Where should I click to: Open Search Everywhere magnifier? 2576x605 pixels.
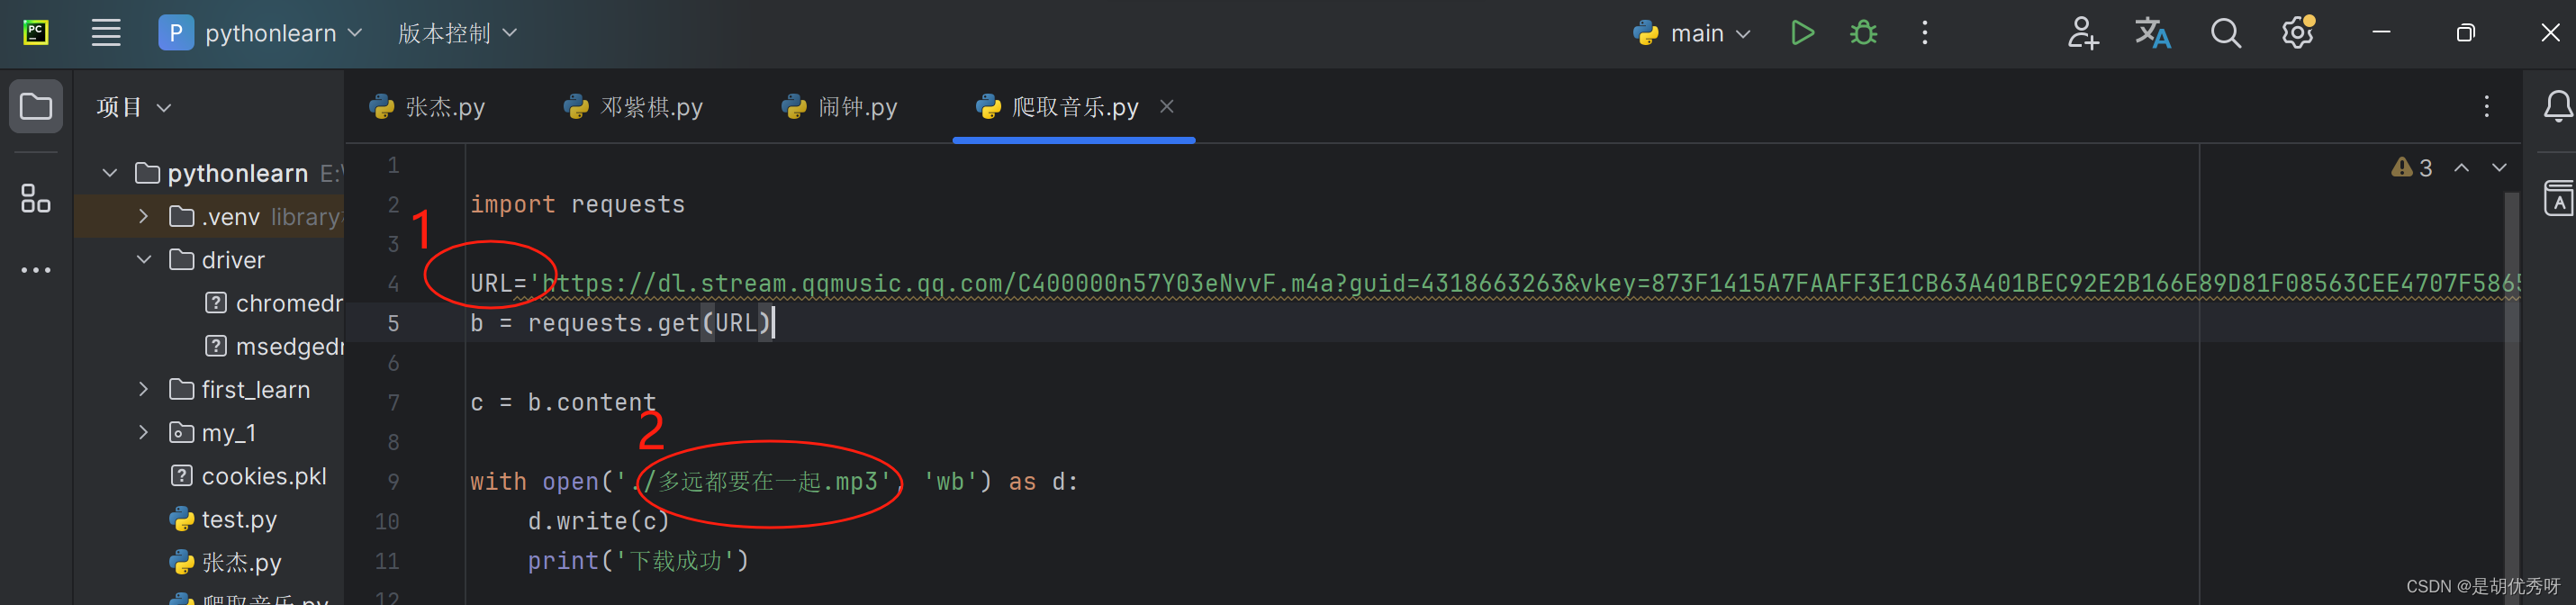point(2225,33)
